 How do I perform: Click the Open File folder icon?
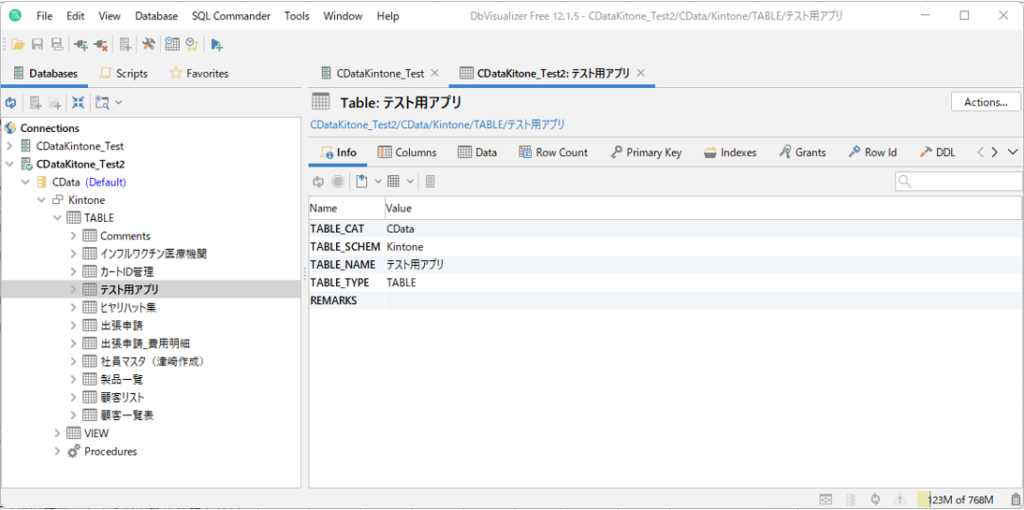tap(18, 44)
